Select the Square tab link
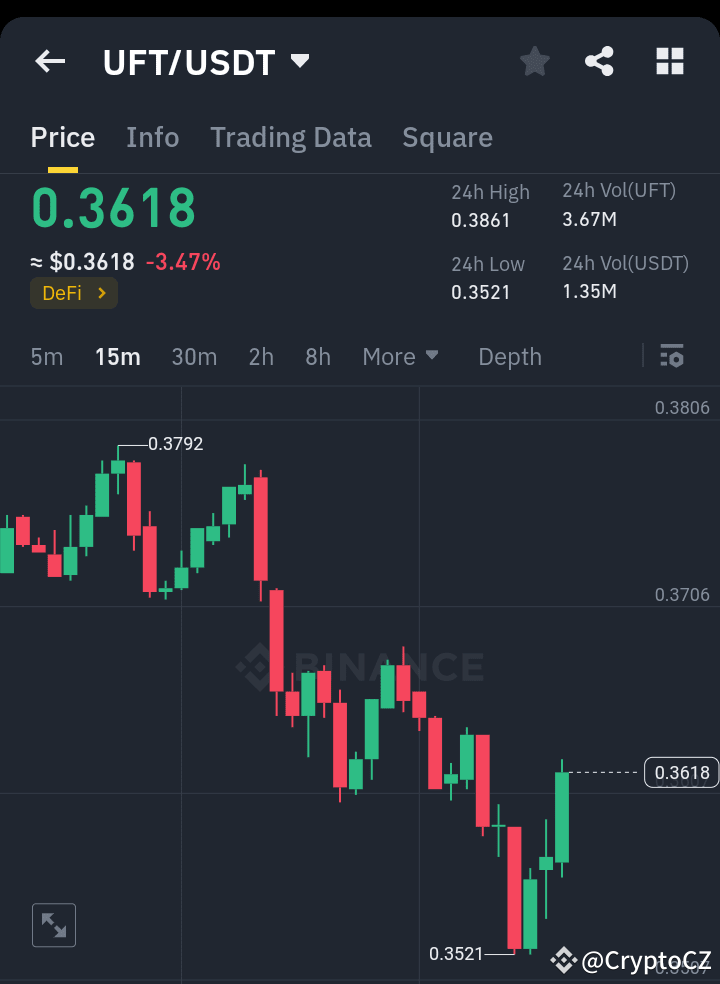This screenshot has width=720, height=984. pyautogui.click(x=447, y=137)
